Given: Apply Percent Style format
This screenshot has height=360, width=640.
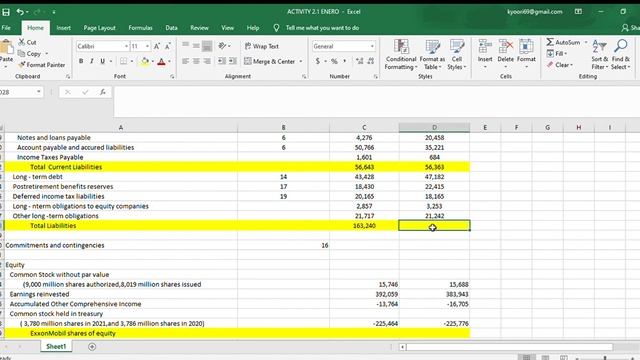Looking at the screenshot, I should 334,61.
